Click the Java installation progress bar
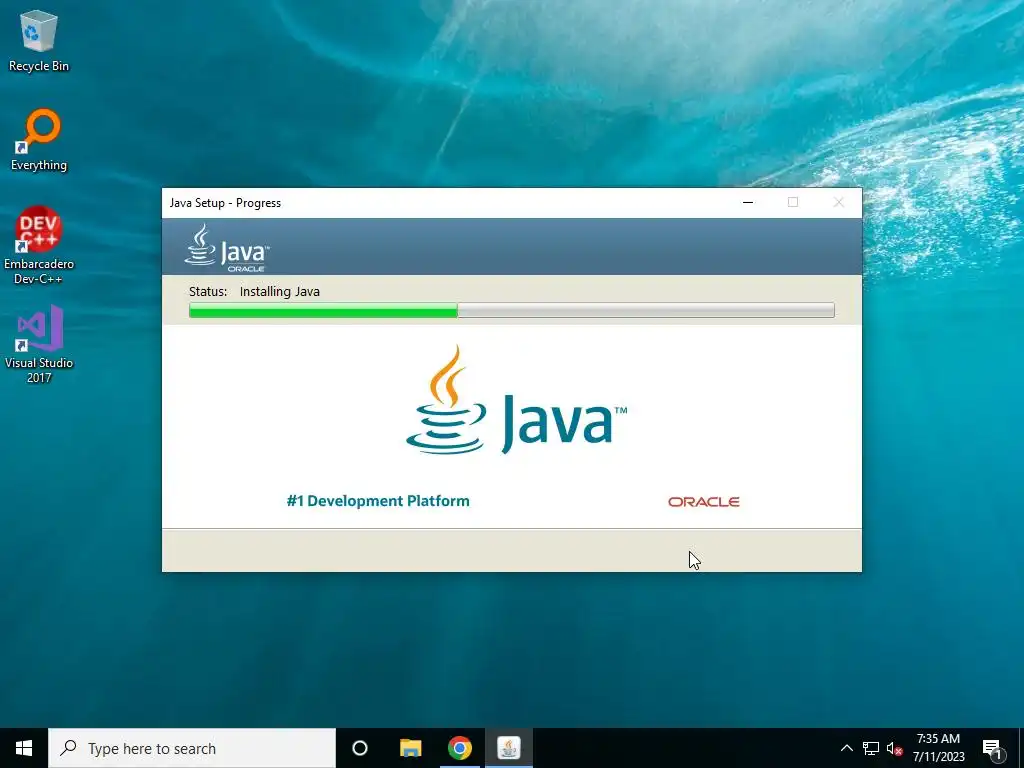The image size is (1024, 768). coord(511,310)
